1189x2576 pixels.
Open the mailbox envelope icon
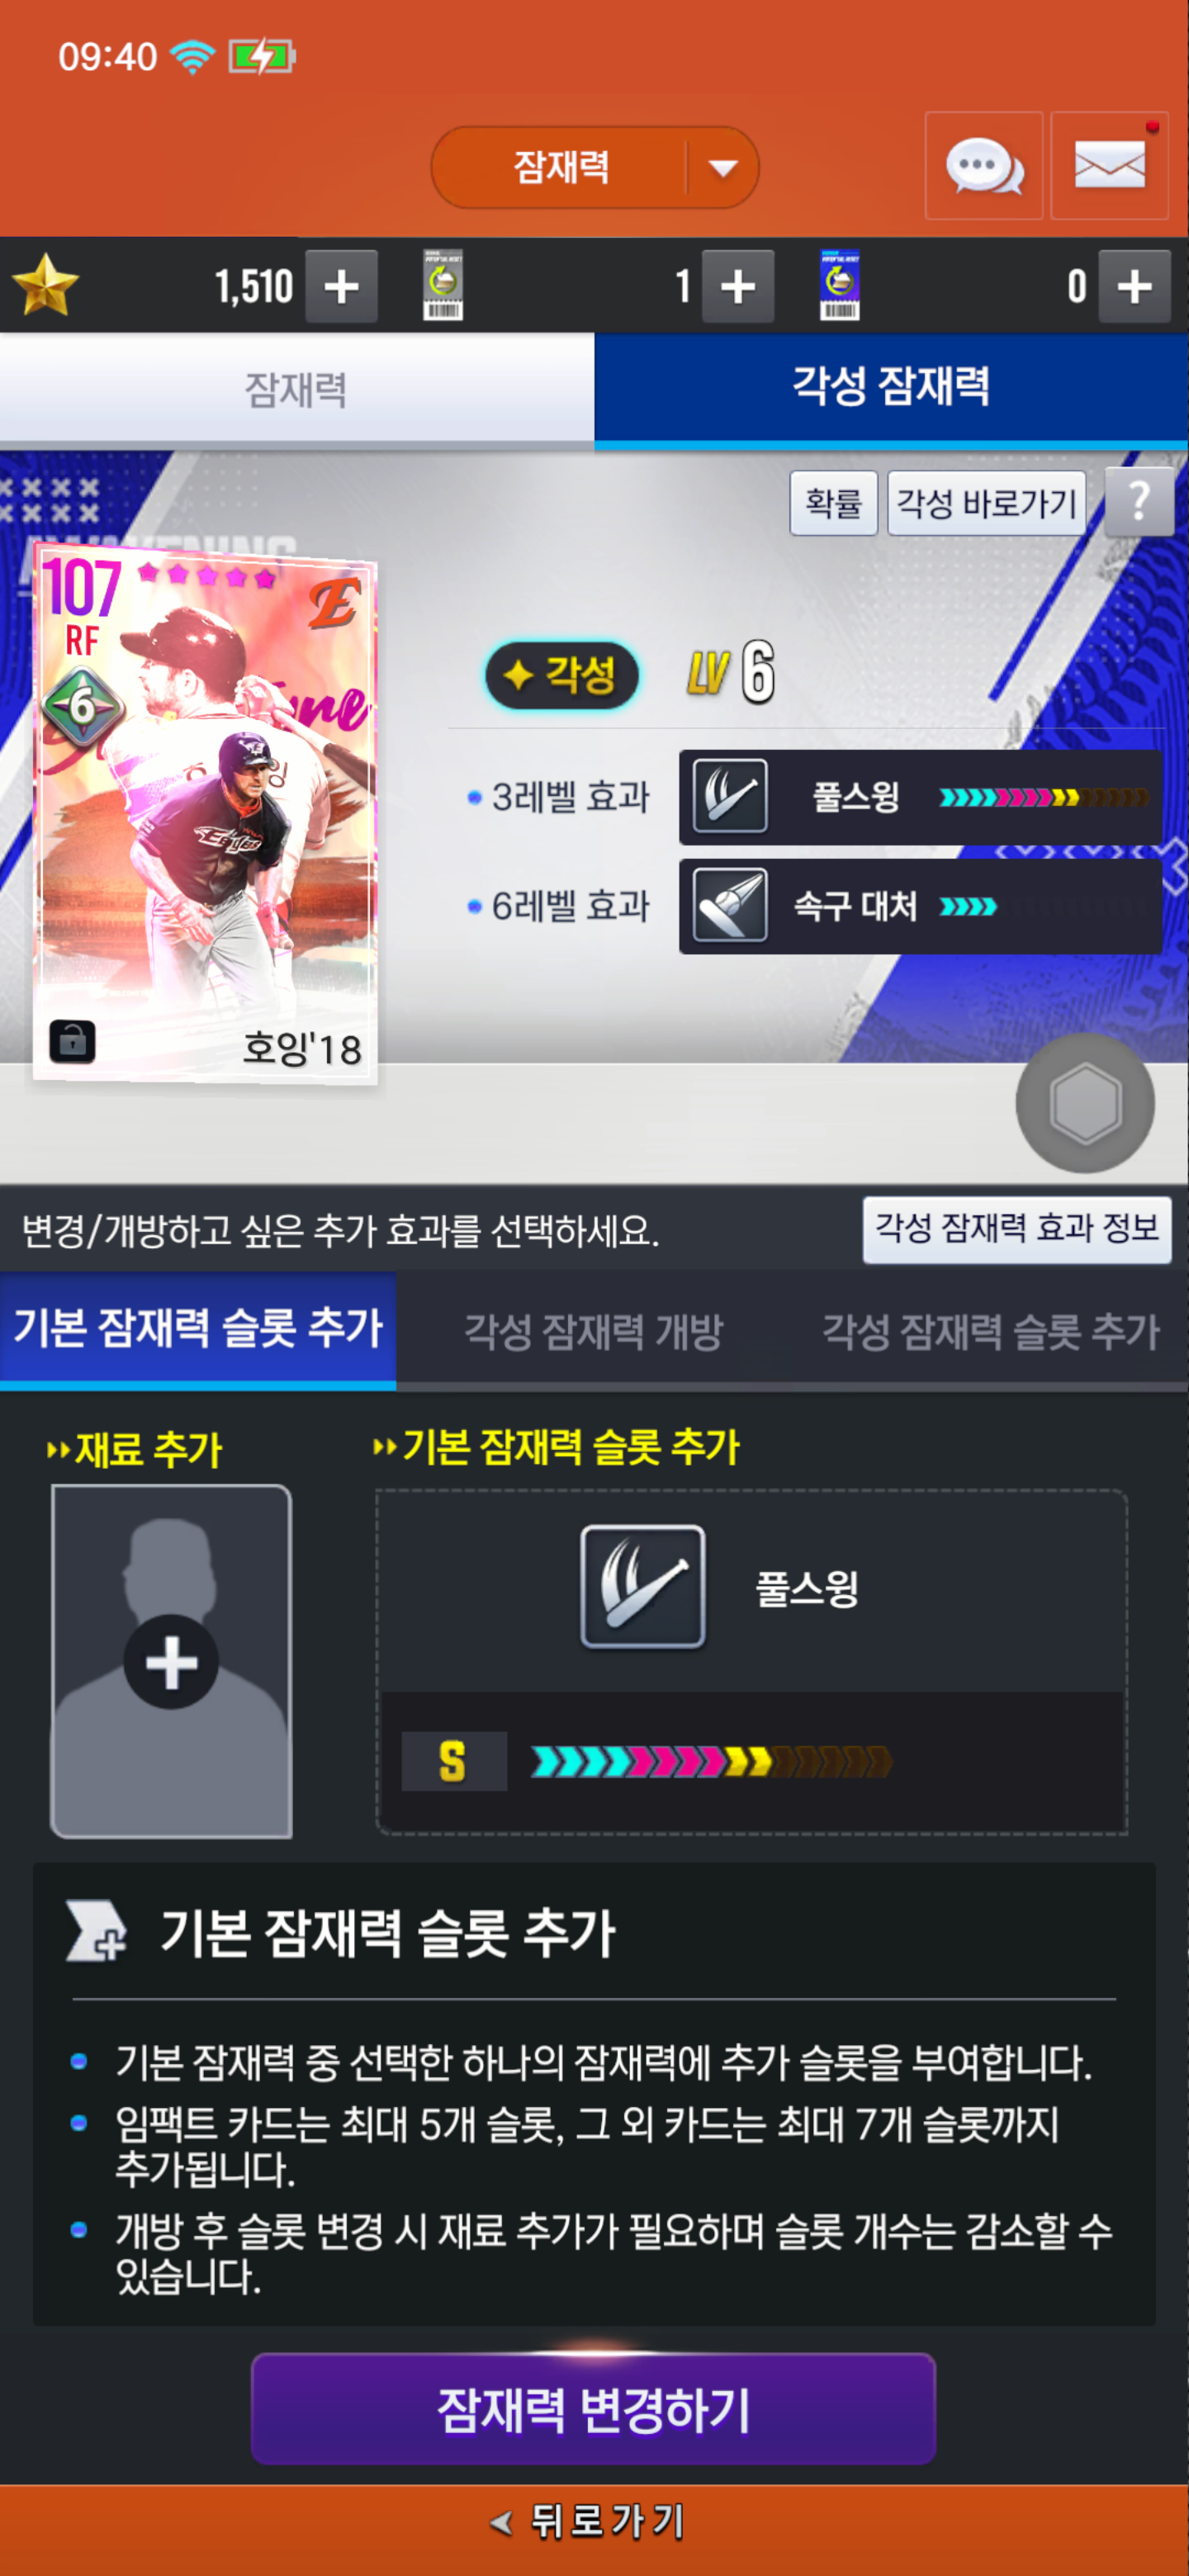[1109, 166]
